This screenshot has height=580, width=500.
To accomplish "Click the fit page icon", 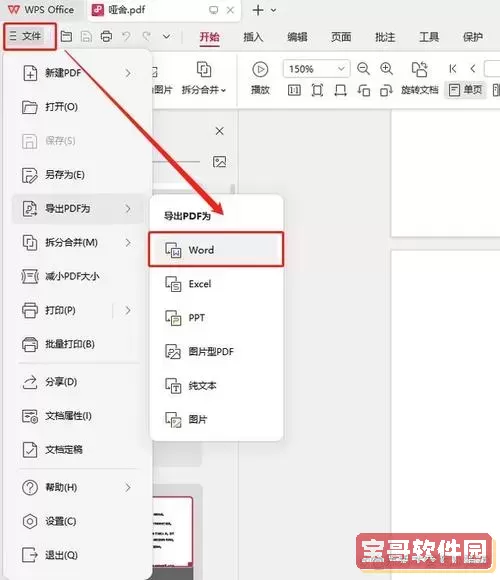I will pyautogui.click(x=317, y=90).
